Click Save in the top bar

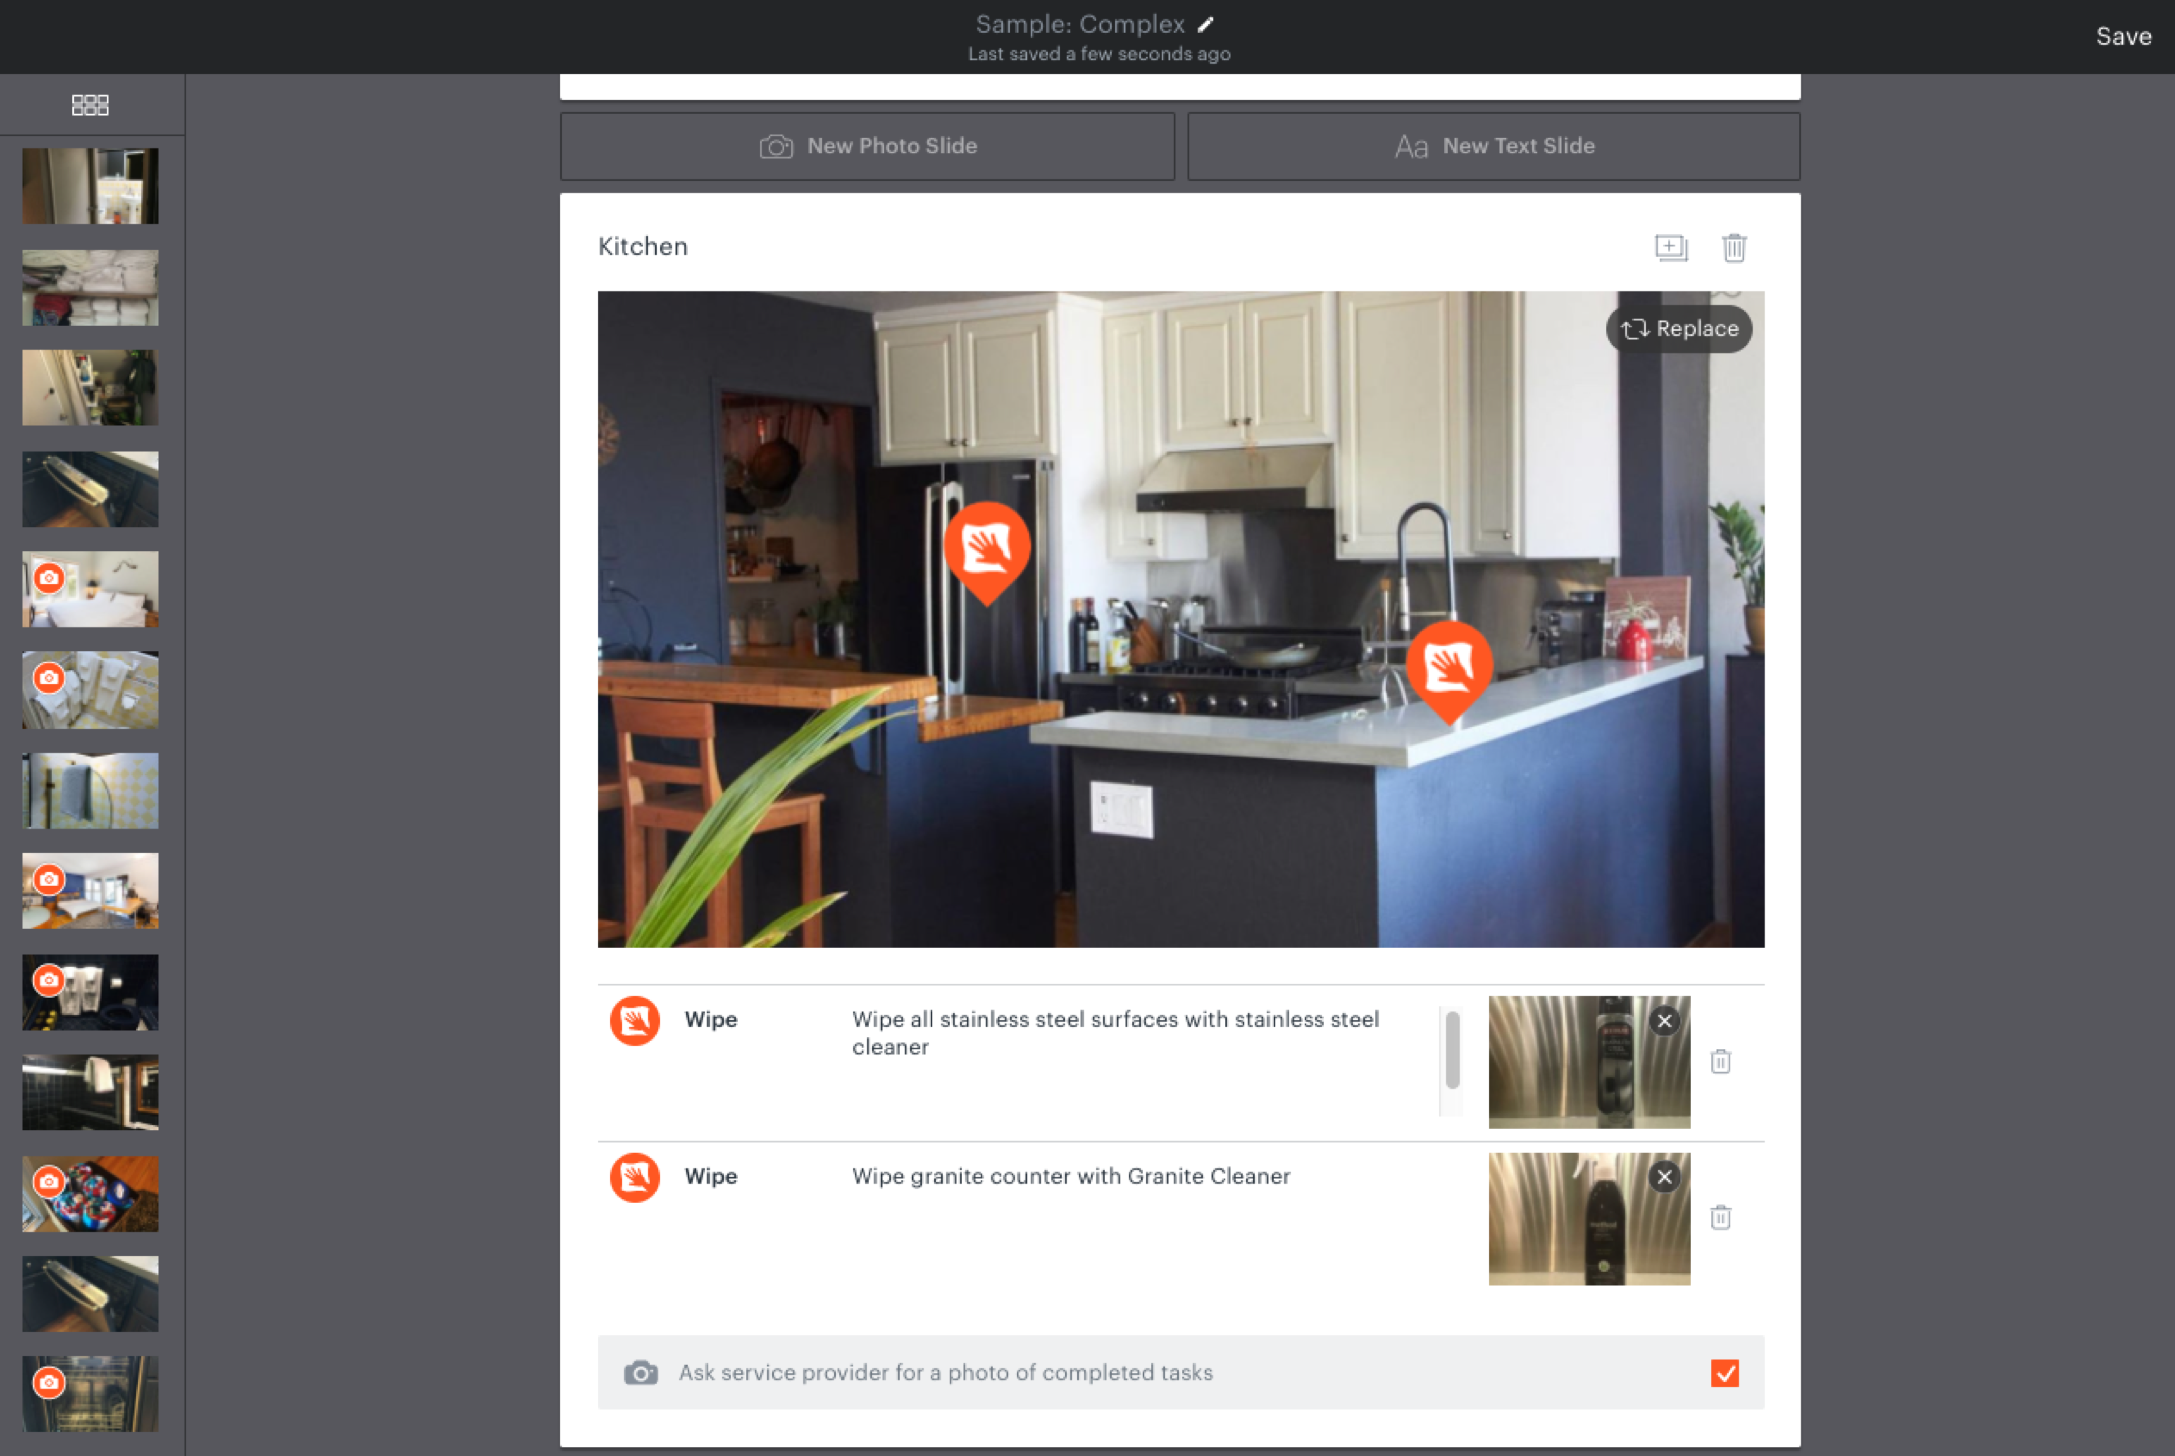click(2123, 37)
